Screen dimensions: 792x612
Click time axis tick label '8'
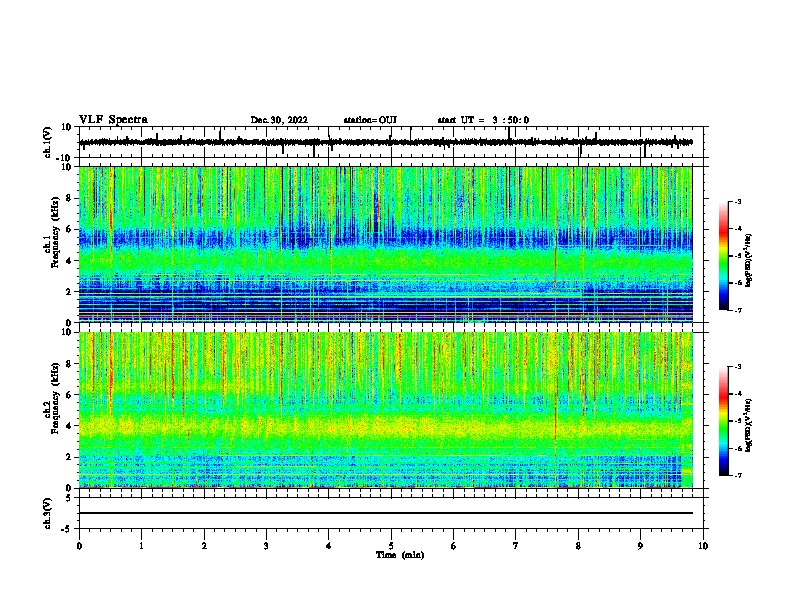point(578,546)
